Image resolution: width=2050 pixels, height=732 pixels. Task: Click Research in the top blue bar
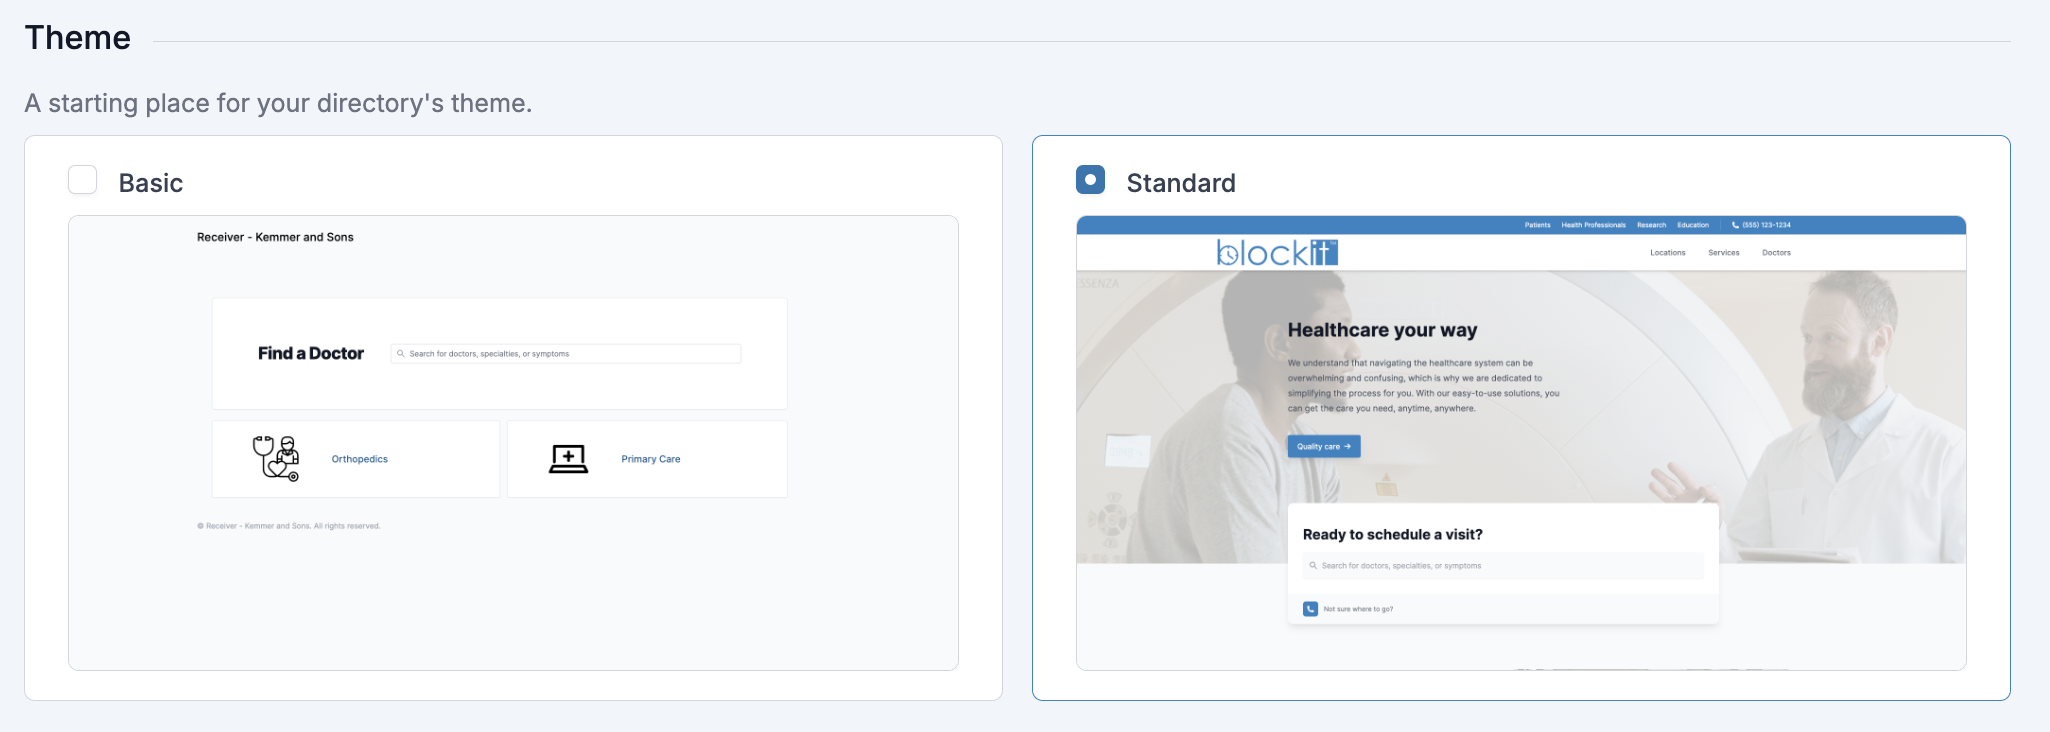1652,225
